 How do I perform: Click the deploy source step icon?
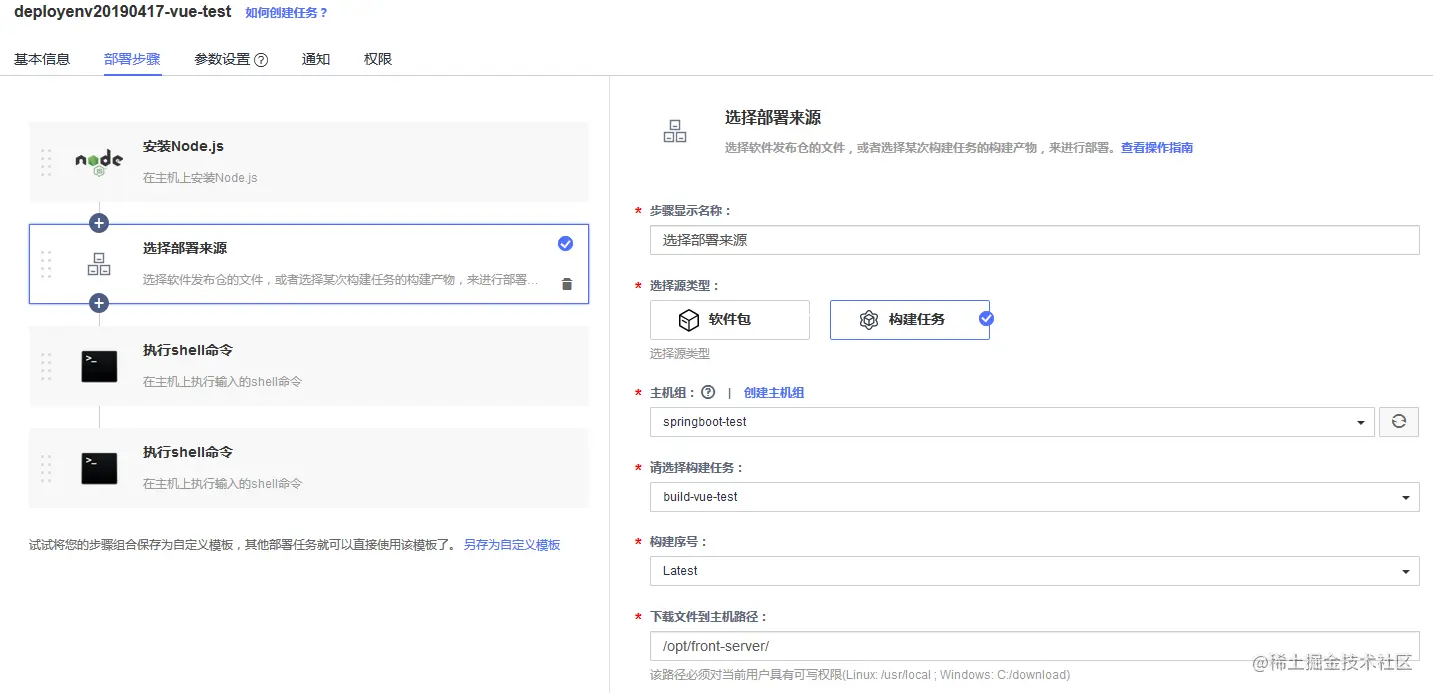pyautogui.click(x=97, y=263)
